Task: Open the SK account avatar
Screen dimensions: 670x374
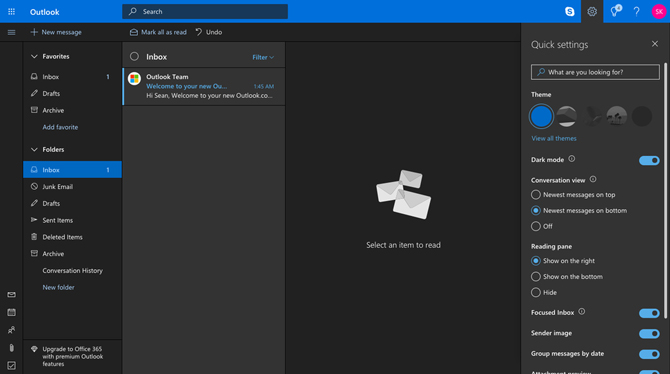Action: coord(659,12)
